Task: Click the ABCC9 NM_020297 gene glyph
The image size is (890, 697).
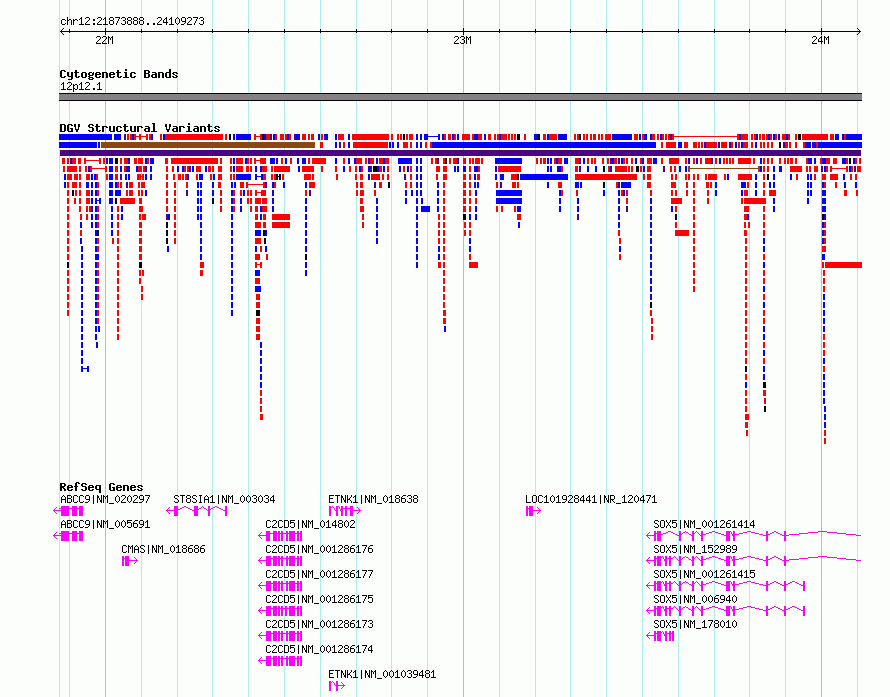Action: (68, 511)
